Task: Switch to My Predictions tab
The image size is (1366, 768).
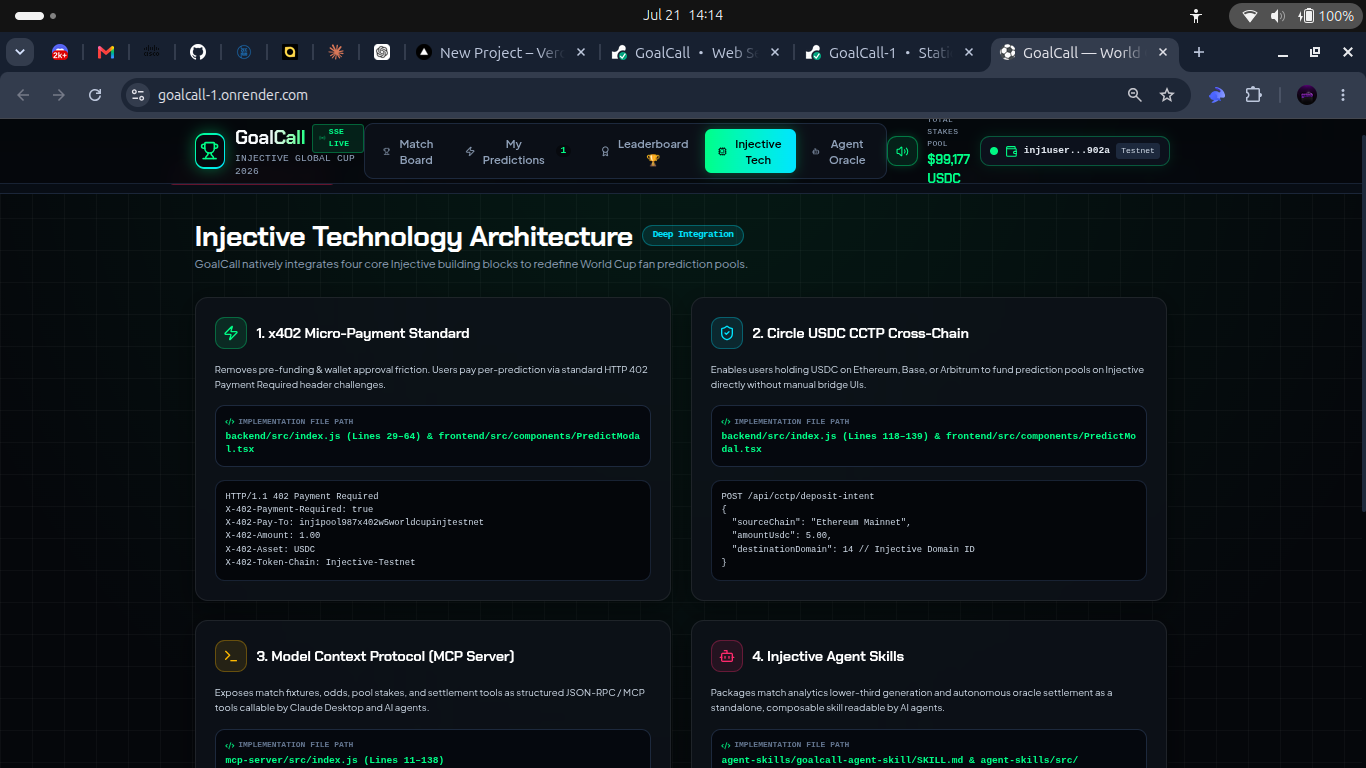Action: [x=513, y=152]
